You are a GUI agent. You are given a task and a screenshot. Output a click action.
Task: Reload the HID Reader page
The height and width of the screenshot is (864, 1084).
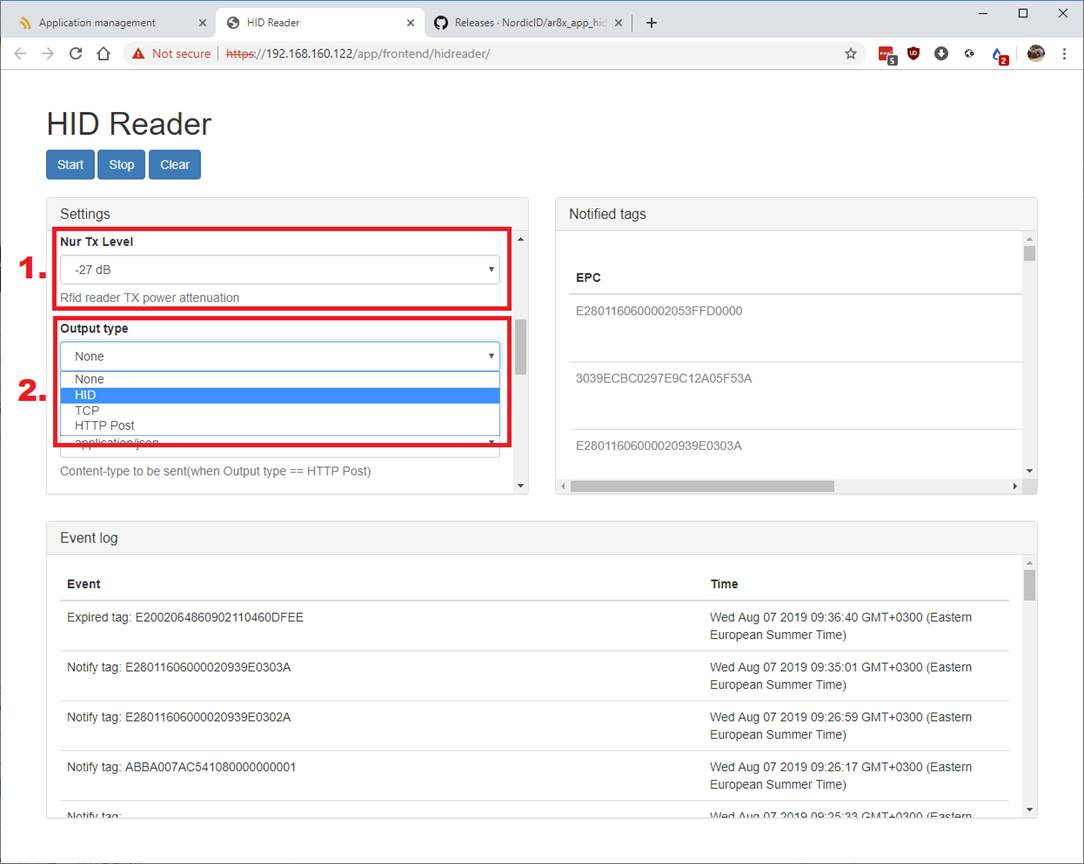[75, 54]
